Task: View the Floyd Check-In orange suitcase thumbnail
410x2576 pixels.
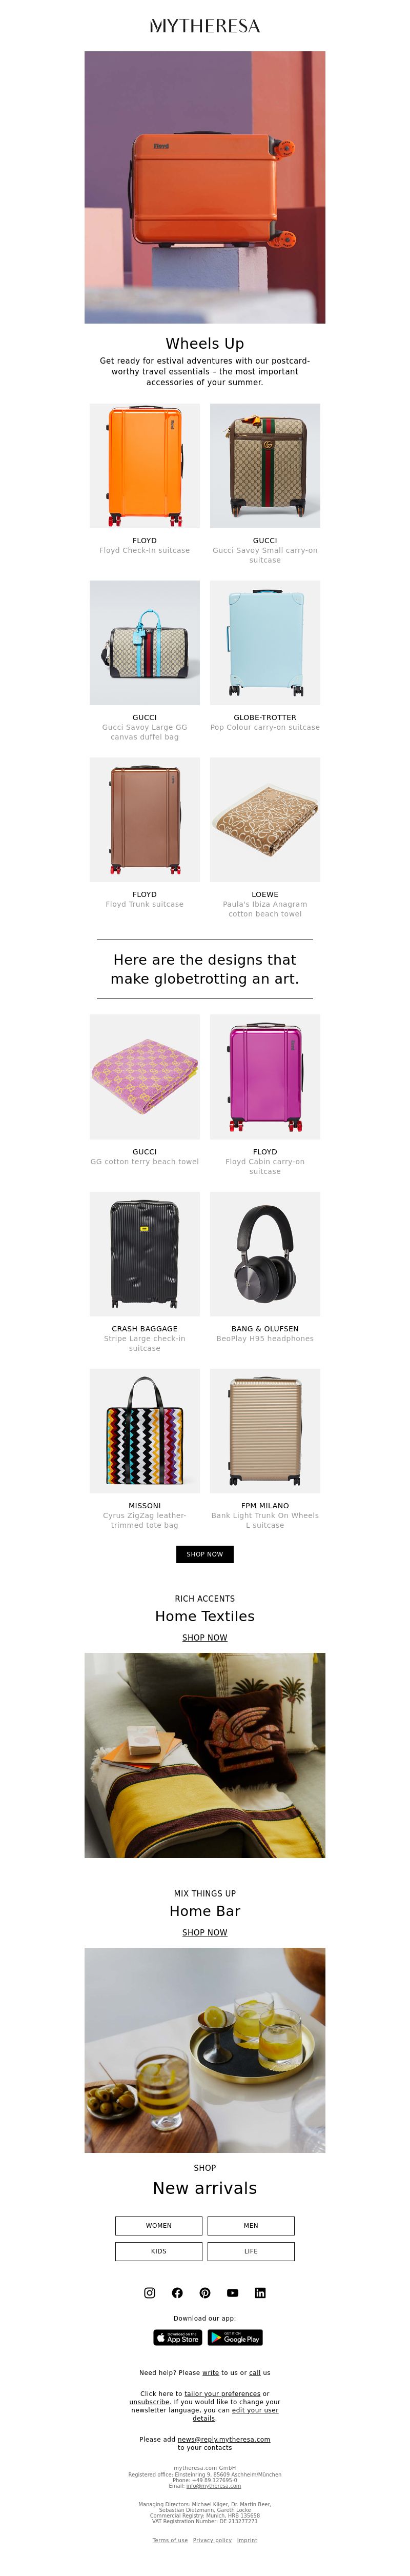Action: click(145, 466)
